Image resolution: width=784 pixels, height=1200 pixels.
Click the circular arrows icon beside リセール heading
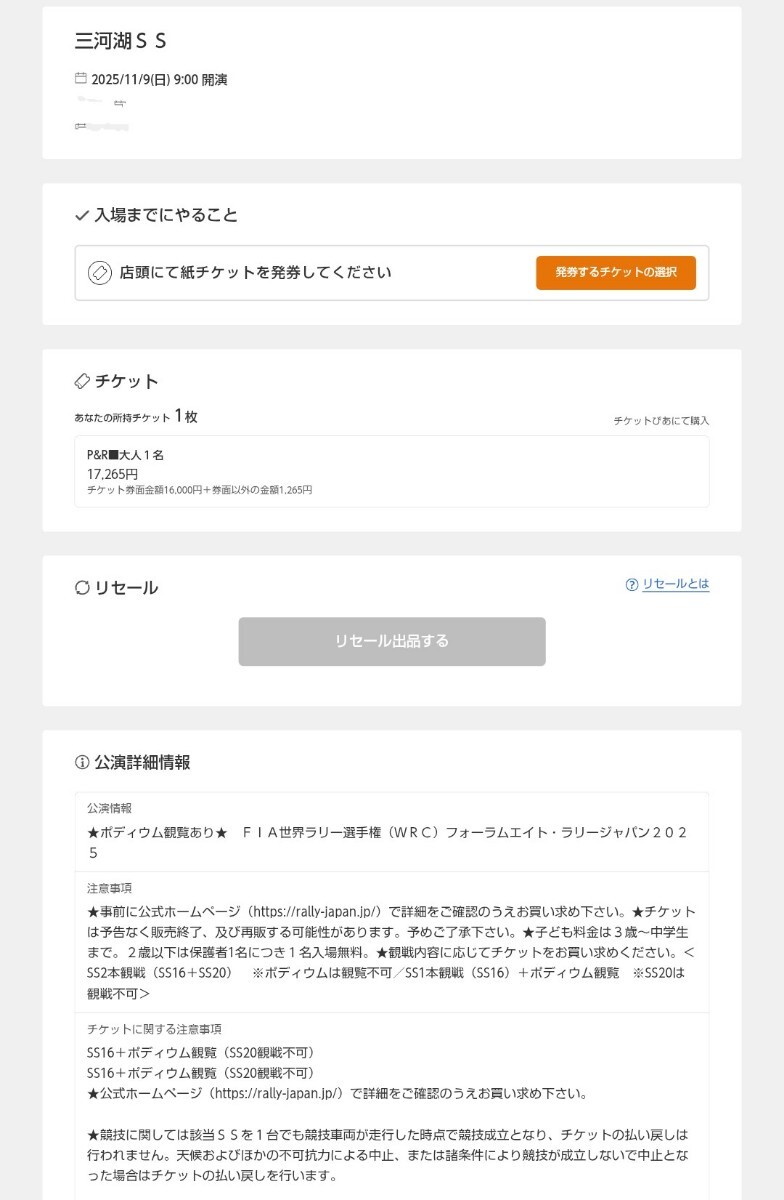82,588
